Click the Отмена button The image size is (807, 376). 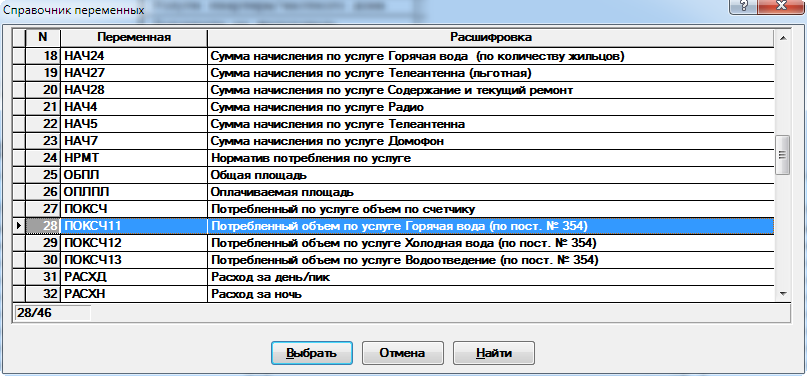tap(402, 353)
